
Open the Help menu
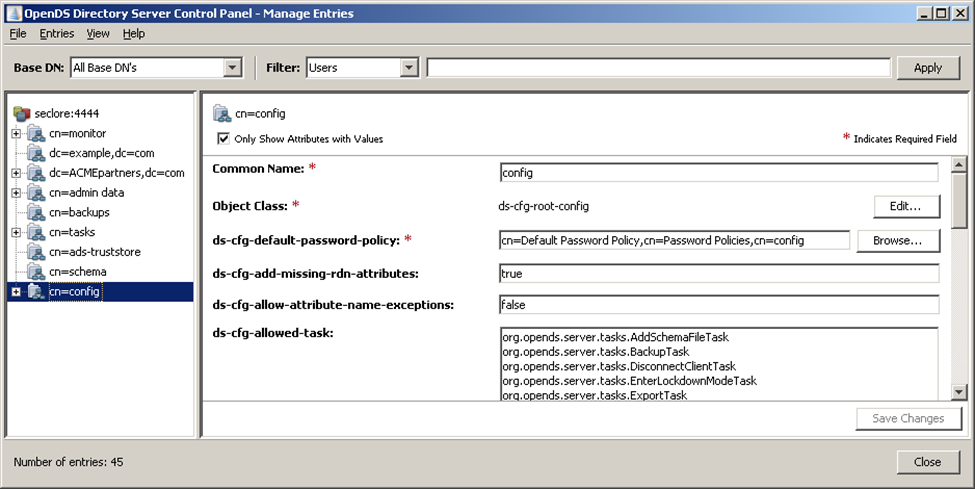(134, 34)
